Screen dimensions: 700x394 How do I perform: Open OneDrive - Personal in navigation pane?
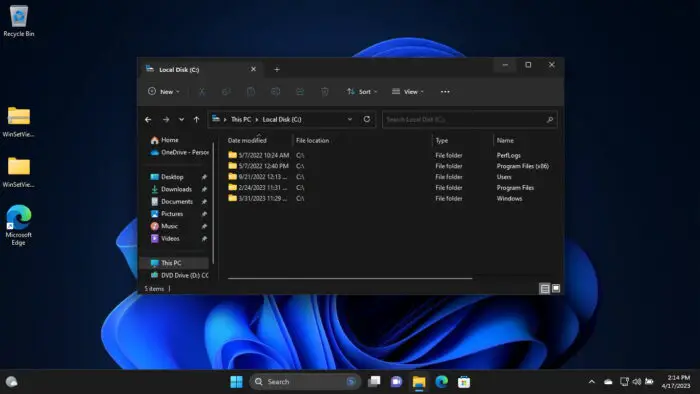point(179,153)
